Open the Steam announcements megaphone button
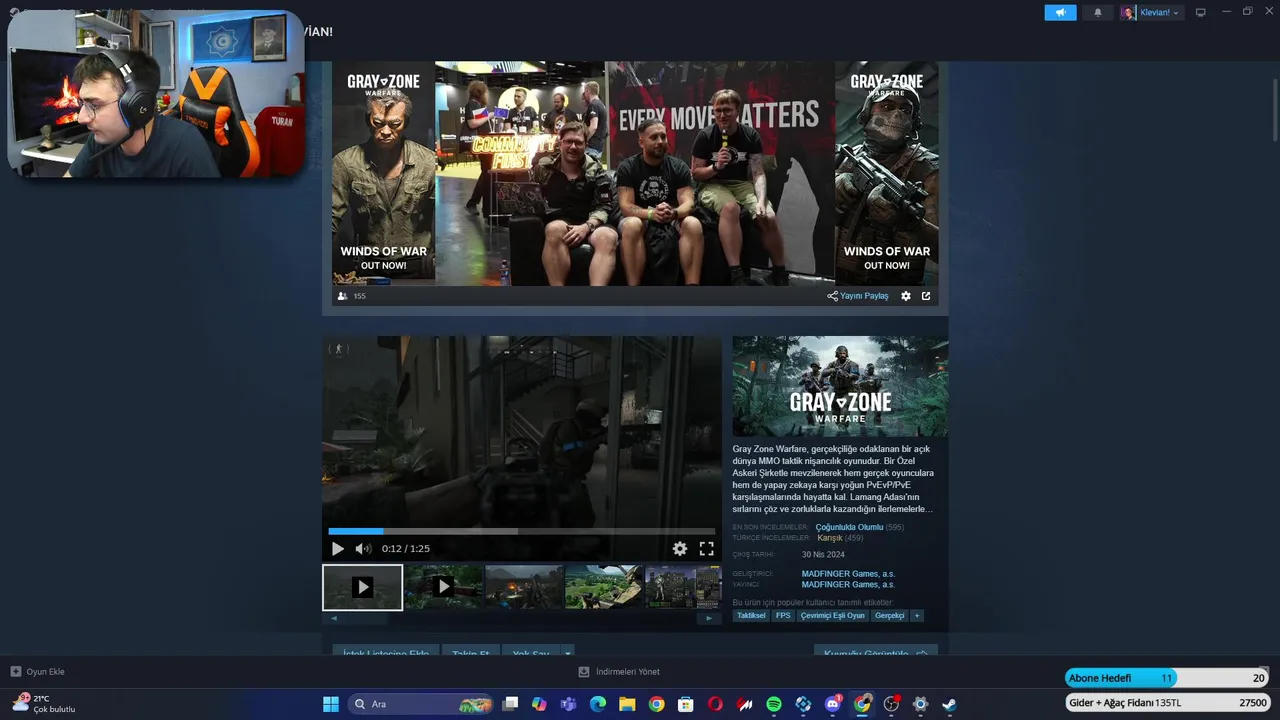Screen dimensions: 1280x720 tap(1060, 12)
